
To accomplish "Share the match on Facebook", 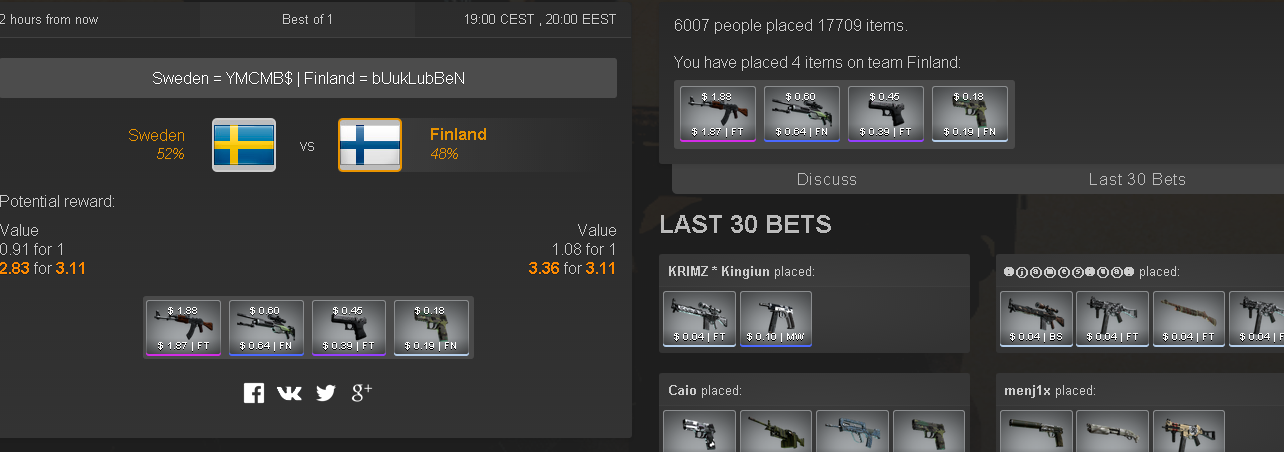I will pos(254,393).
